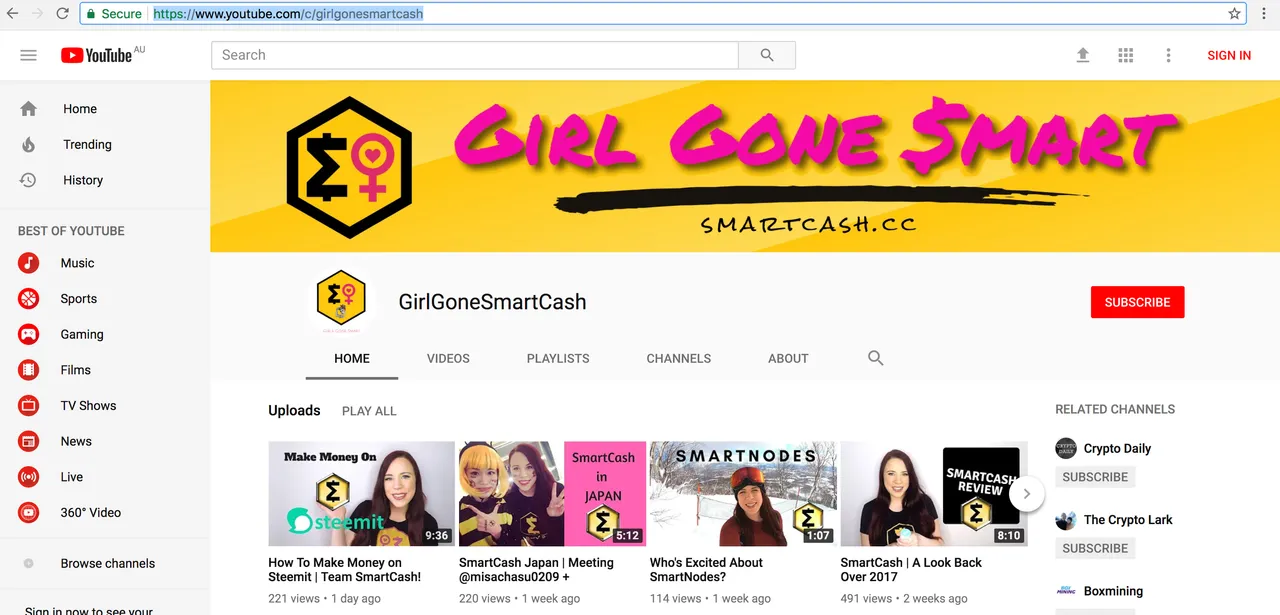Click '221 views • 1 day ago' text
Image resolution: width=1280 pixels, height=615 pixels.
click(324, 598)
